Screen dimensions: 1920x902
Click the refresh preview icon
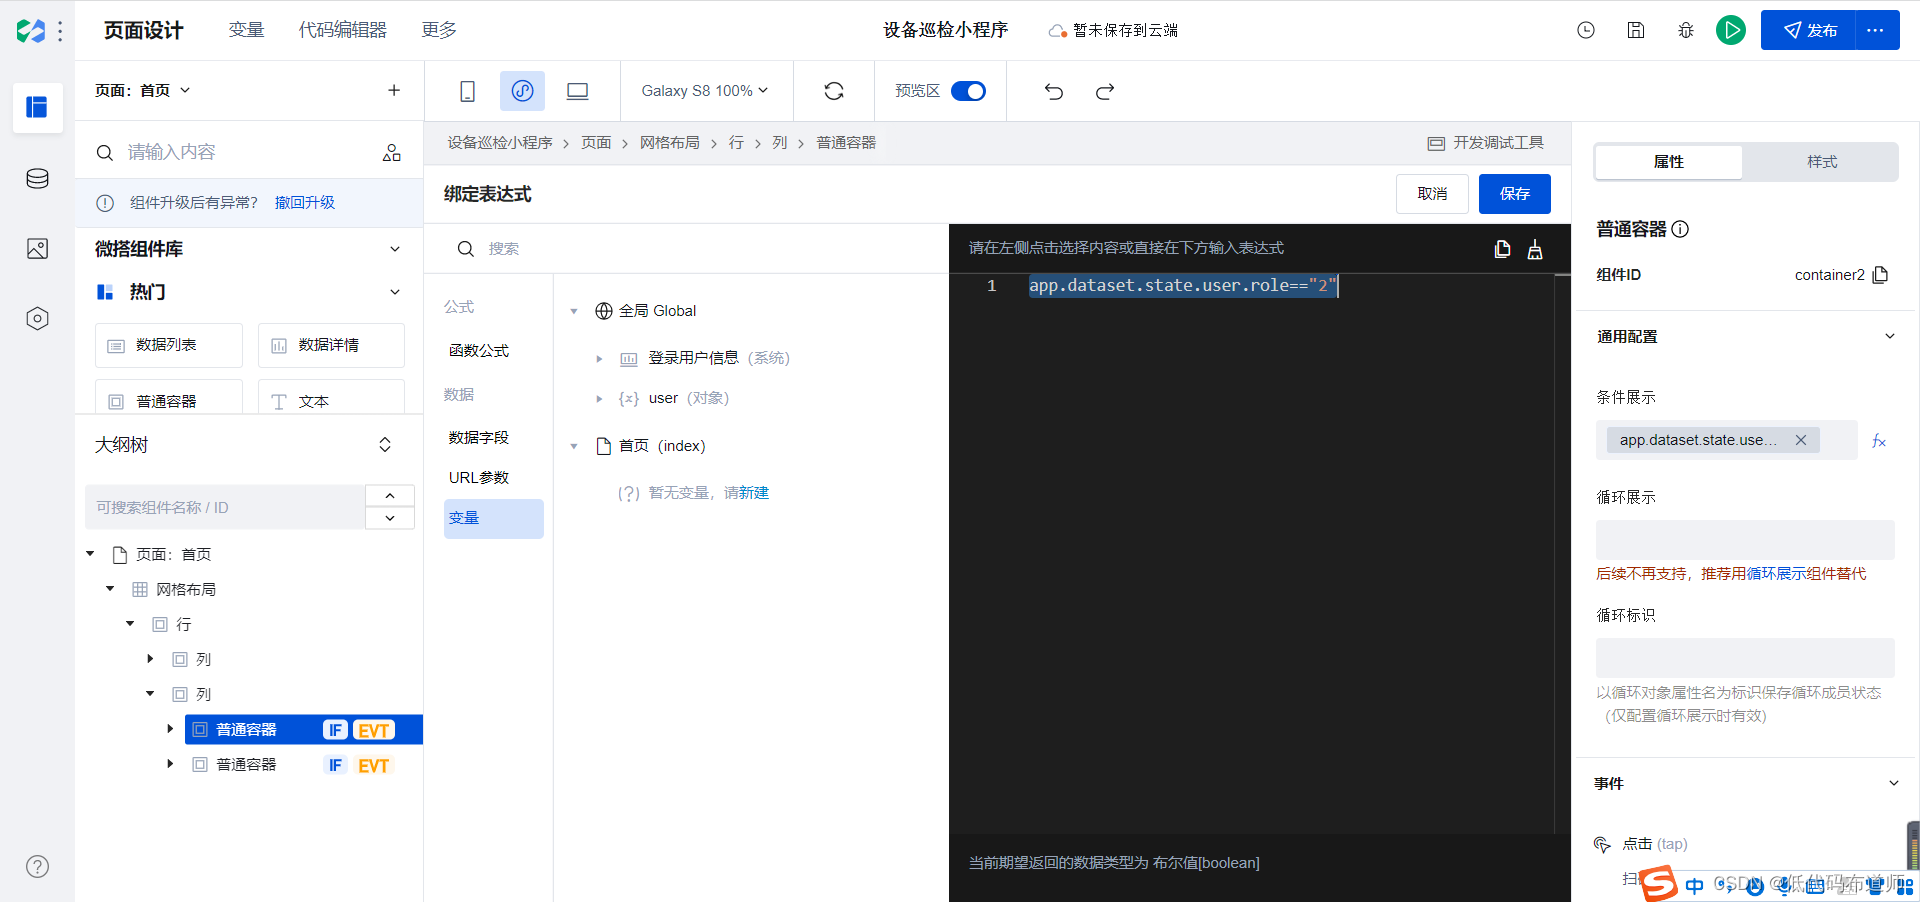pos(834,91)
